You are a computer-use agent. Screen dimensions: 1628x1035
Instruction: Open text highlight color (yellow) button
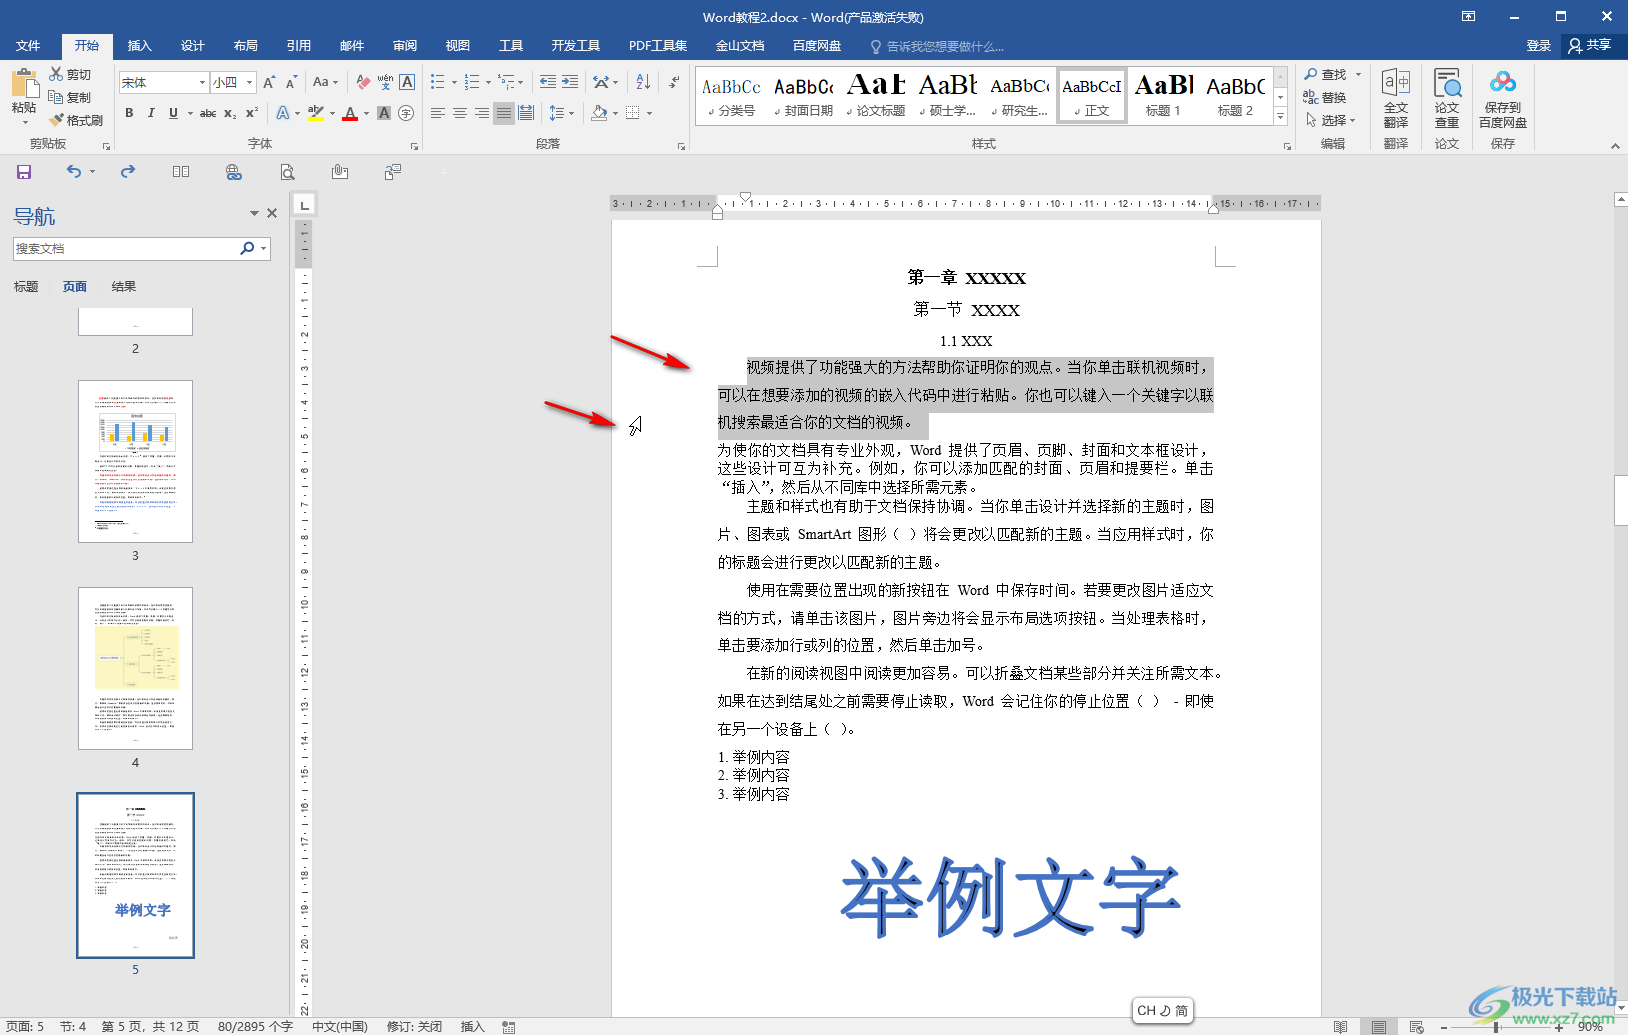pos(315,113)
